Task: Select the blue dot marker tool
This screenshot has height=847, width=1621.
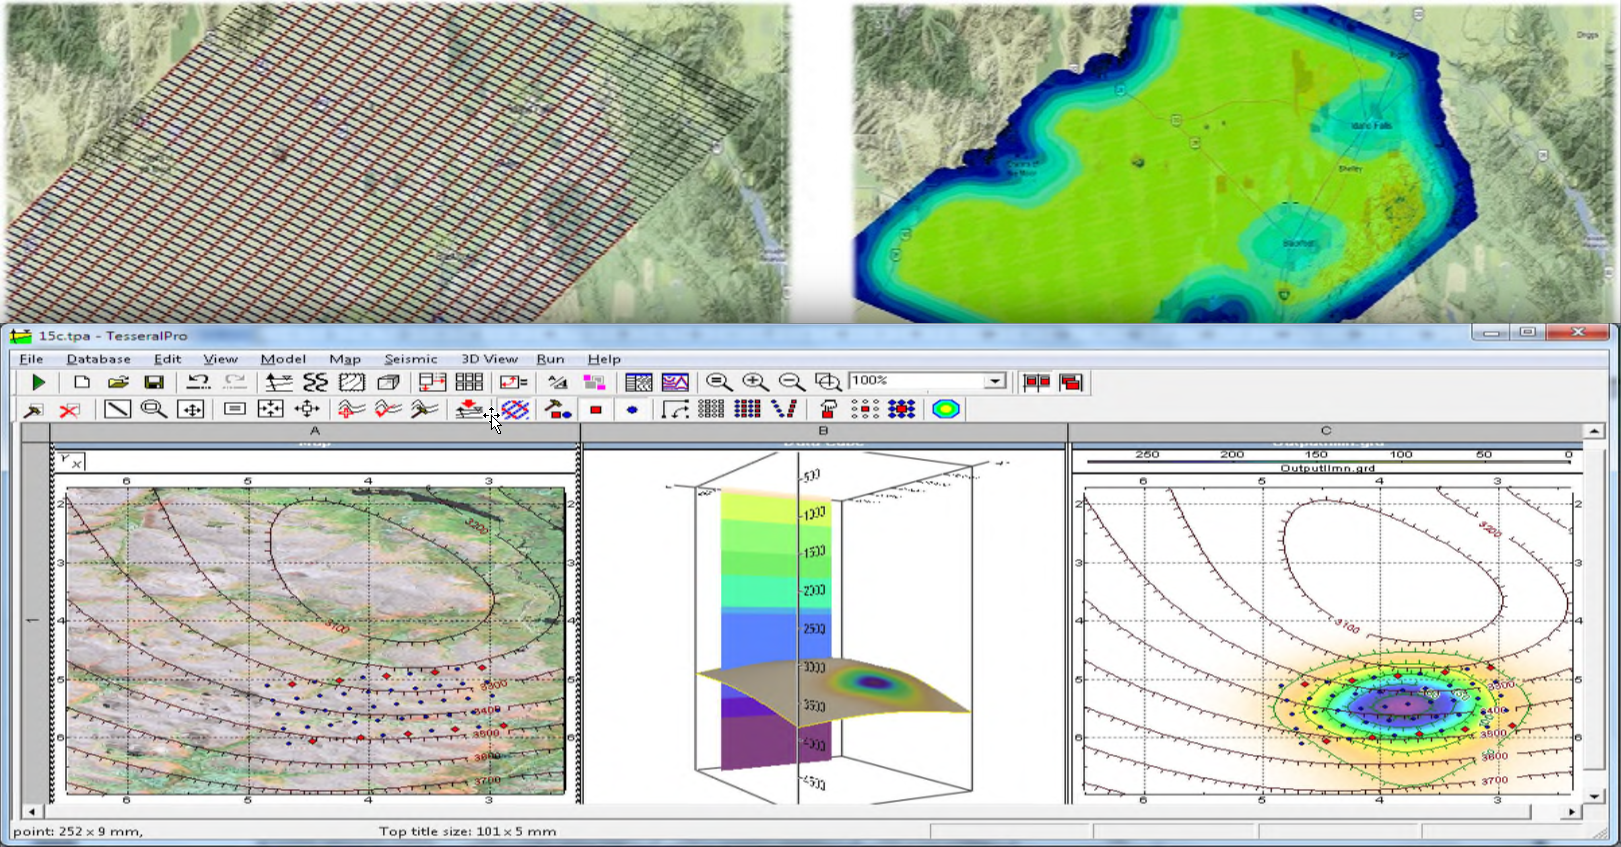Action: tap(632, 409)
